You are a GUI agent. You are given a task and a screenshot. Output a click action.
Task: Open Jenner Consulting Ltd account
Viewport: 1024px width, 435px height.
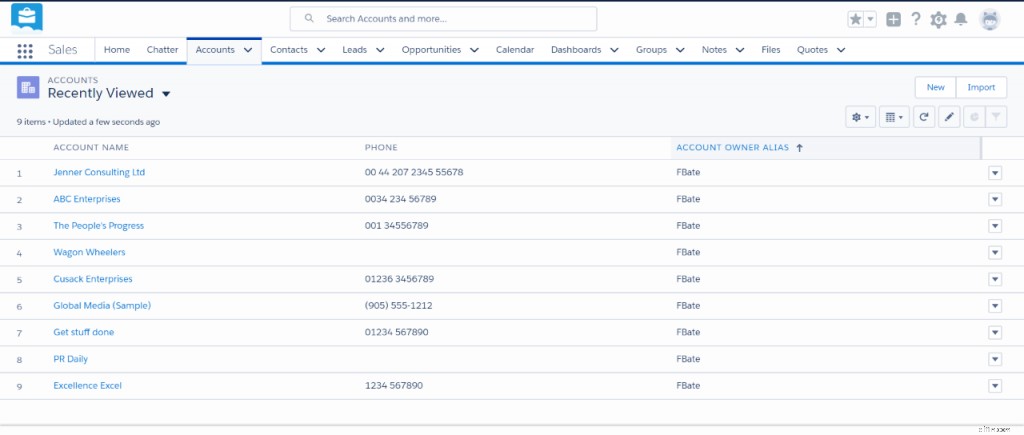(99, 172)
